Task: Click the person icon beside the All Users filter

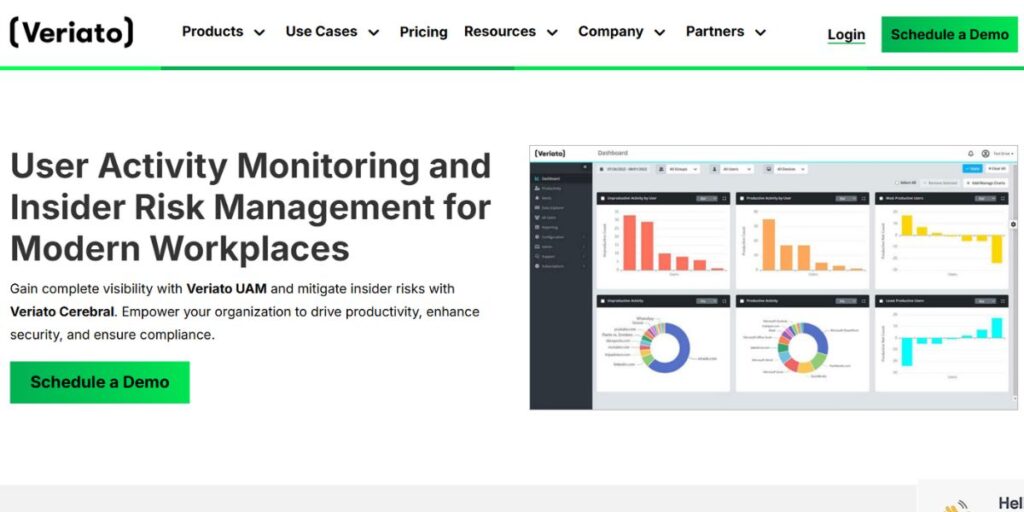Action: pyautogui.click(x=715, y=169)
